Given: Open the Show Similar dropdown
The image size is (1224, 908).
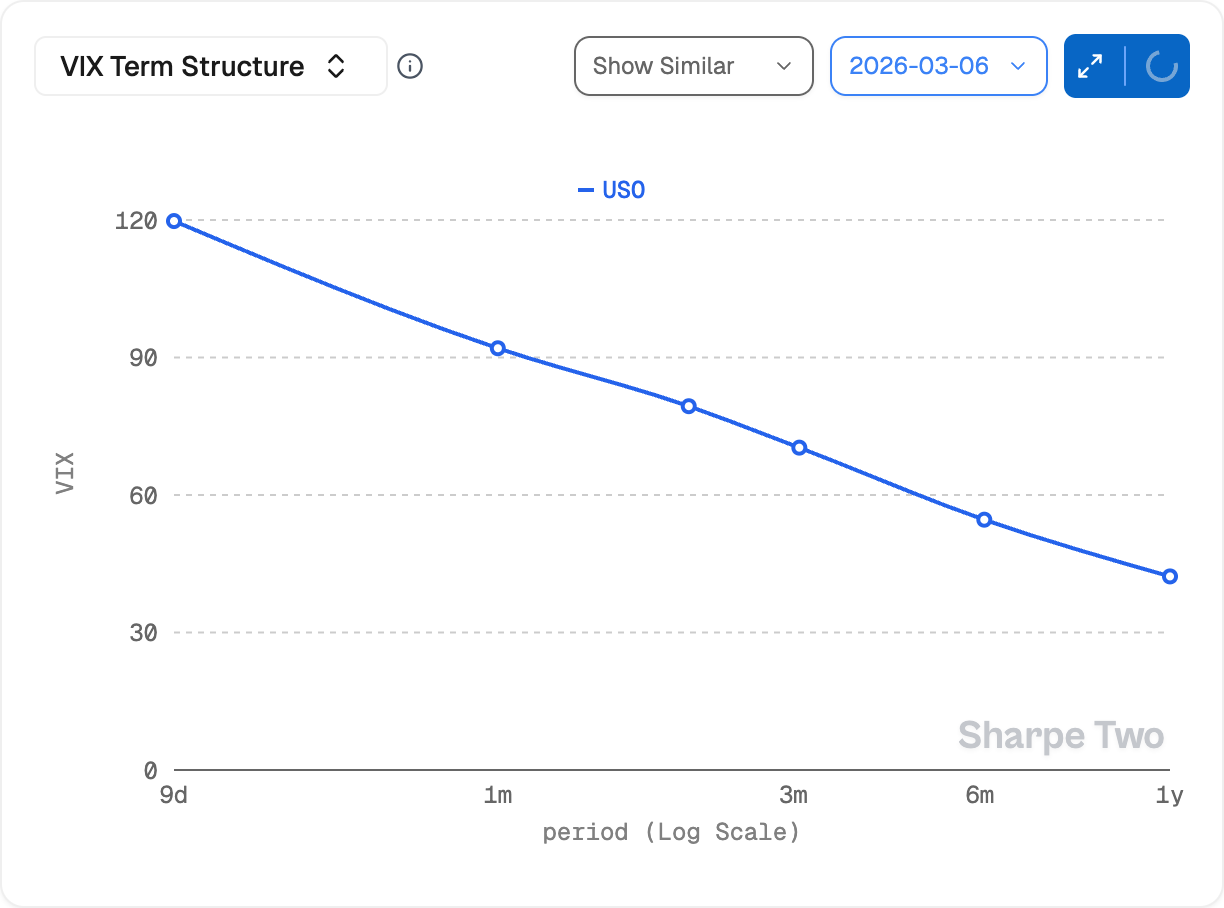Looking at the screenshot, I should (693, 67).
